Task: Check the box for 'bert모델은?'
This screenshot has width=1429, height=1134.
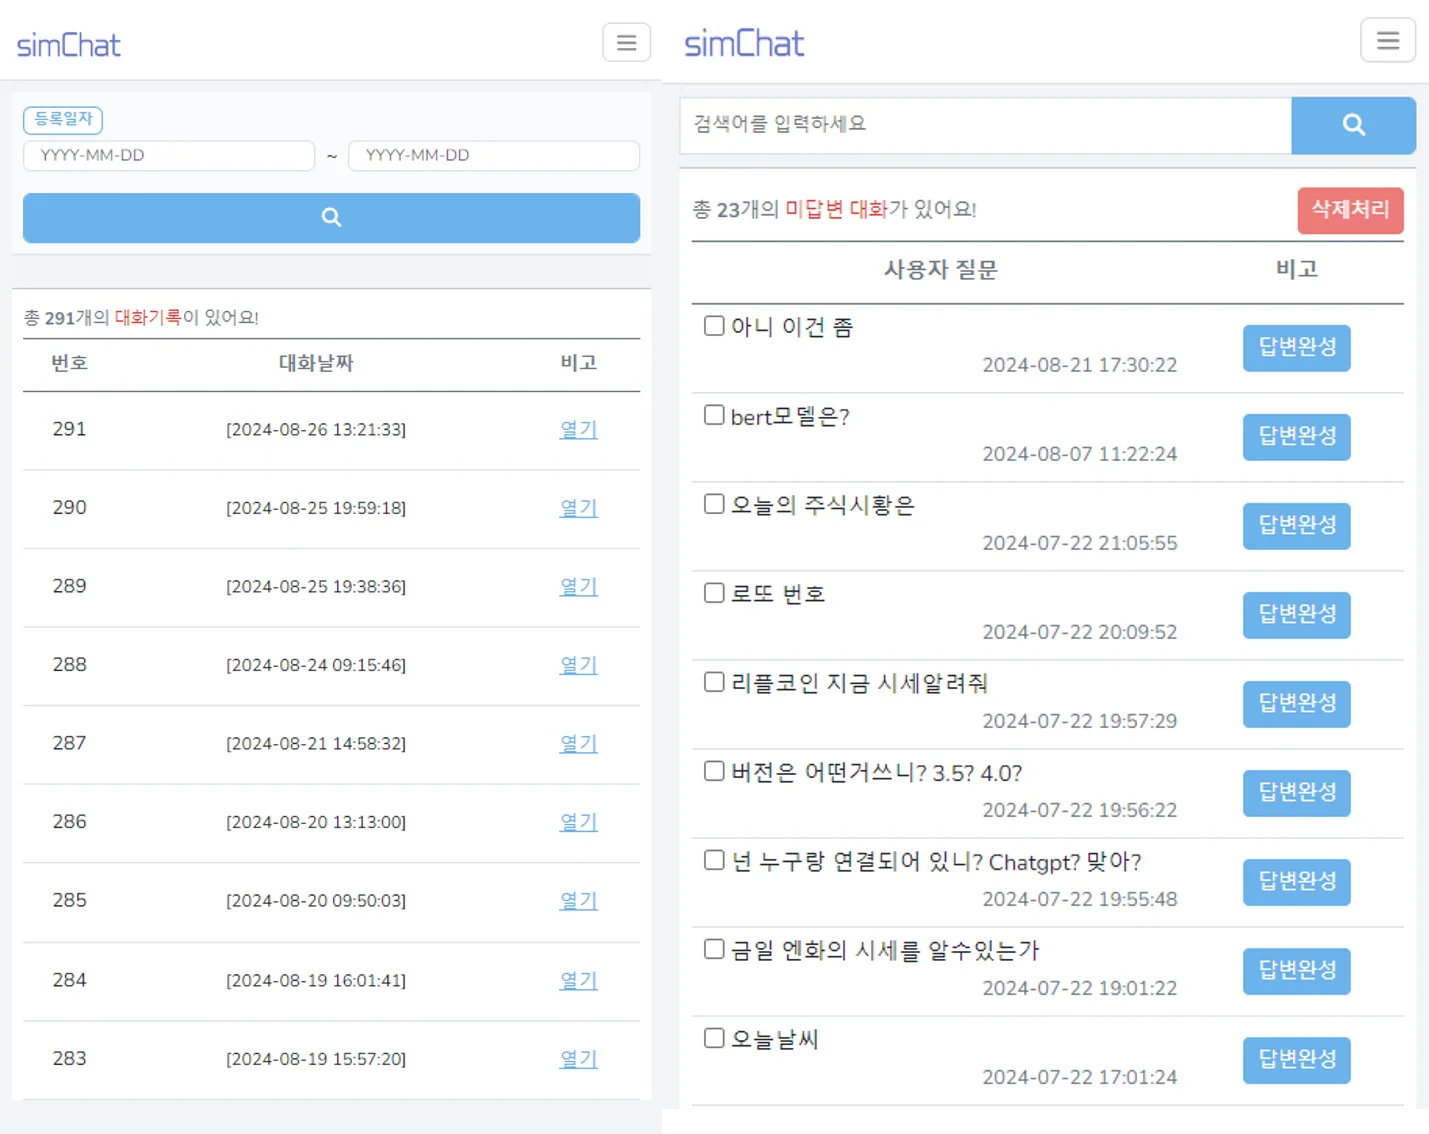Action: pos(714,415)
